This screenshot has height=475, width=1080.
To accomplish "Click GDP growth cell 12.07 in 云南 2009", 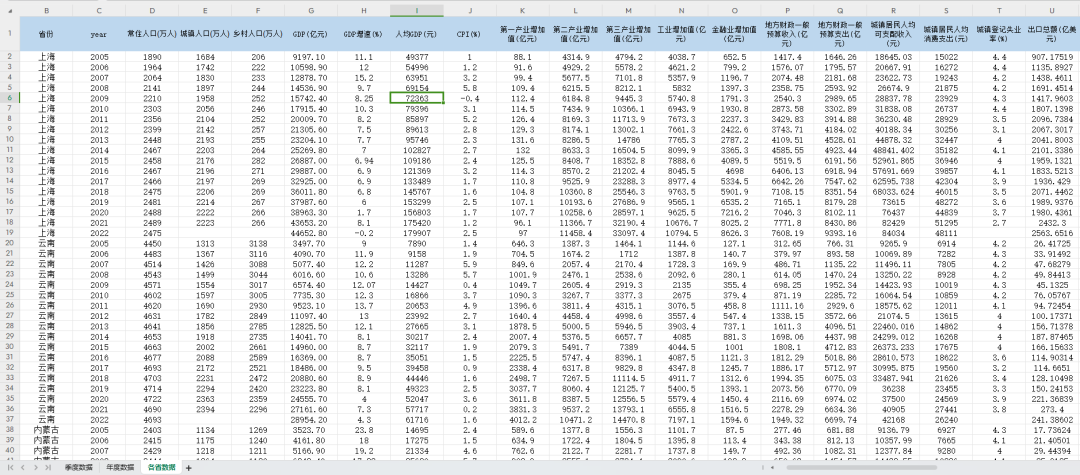I will pos(364,284).
